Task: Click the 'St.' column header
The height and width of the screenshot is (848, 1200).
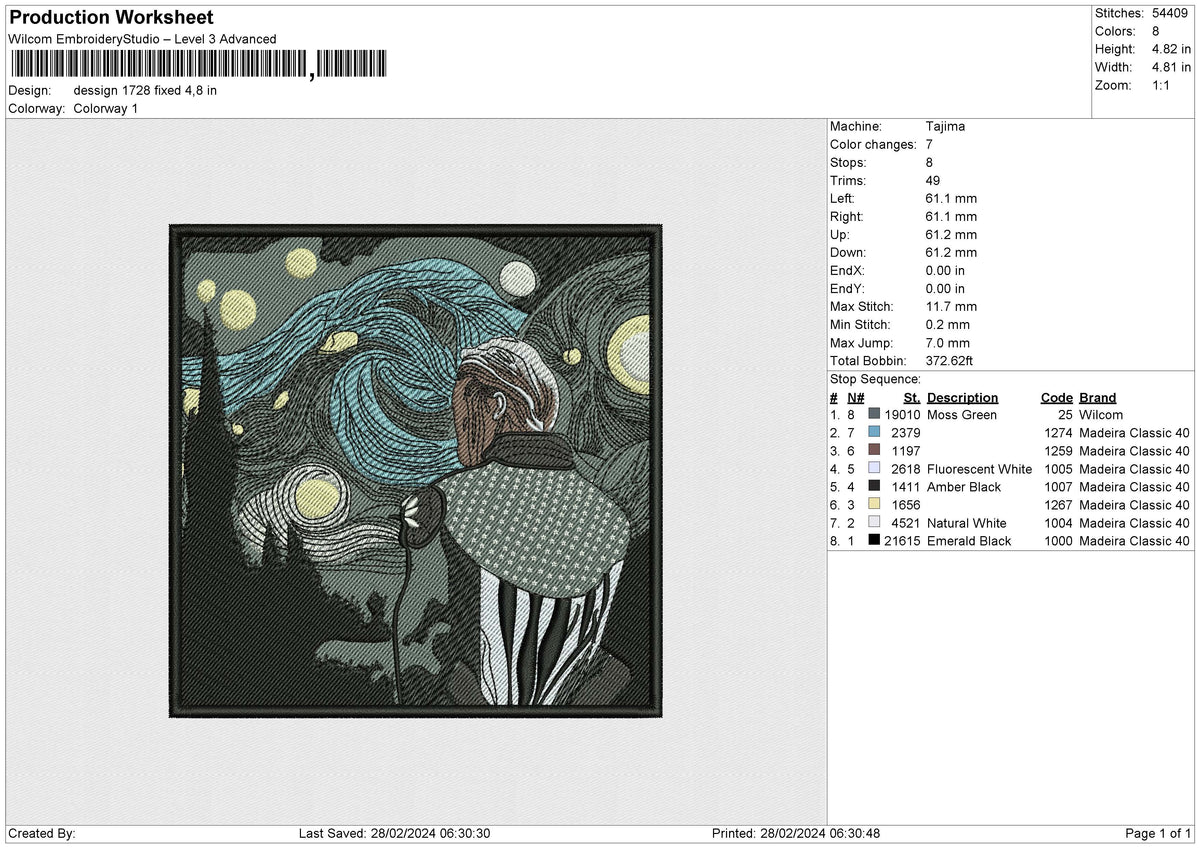Action: coord(912,398)
